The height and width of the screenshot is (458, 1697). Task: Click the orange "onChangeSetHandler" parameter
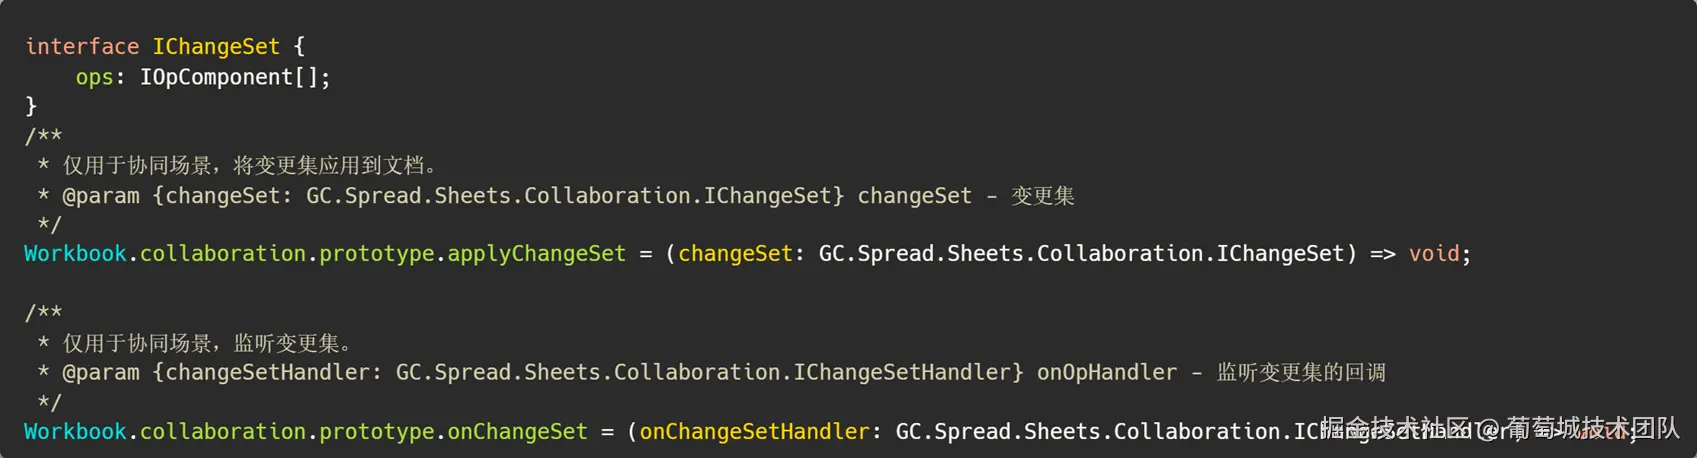754,432
